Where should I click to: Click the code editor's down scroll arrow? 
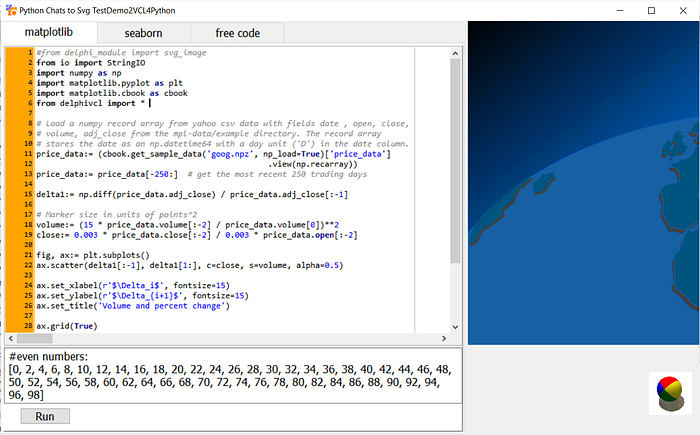tap(455, 327)
